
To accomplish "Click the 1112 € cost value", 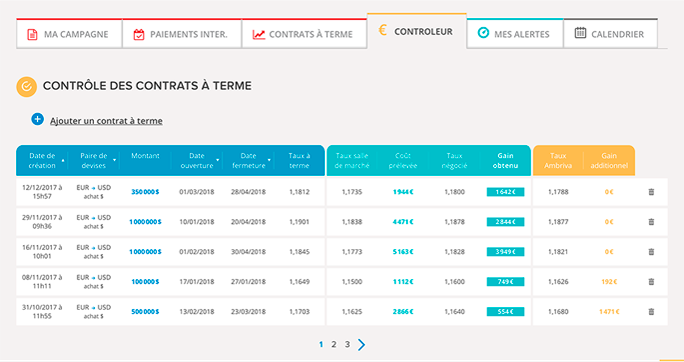I will tap(403, 282).
